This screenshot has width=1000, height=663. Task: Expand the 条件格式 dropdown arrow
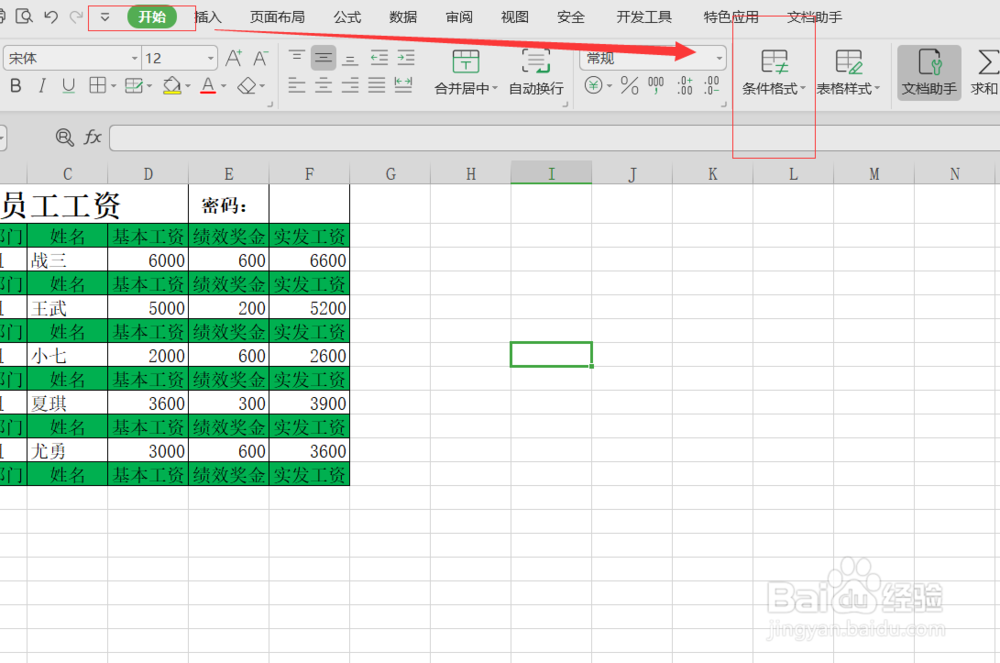(x=802, y=89)
